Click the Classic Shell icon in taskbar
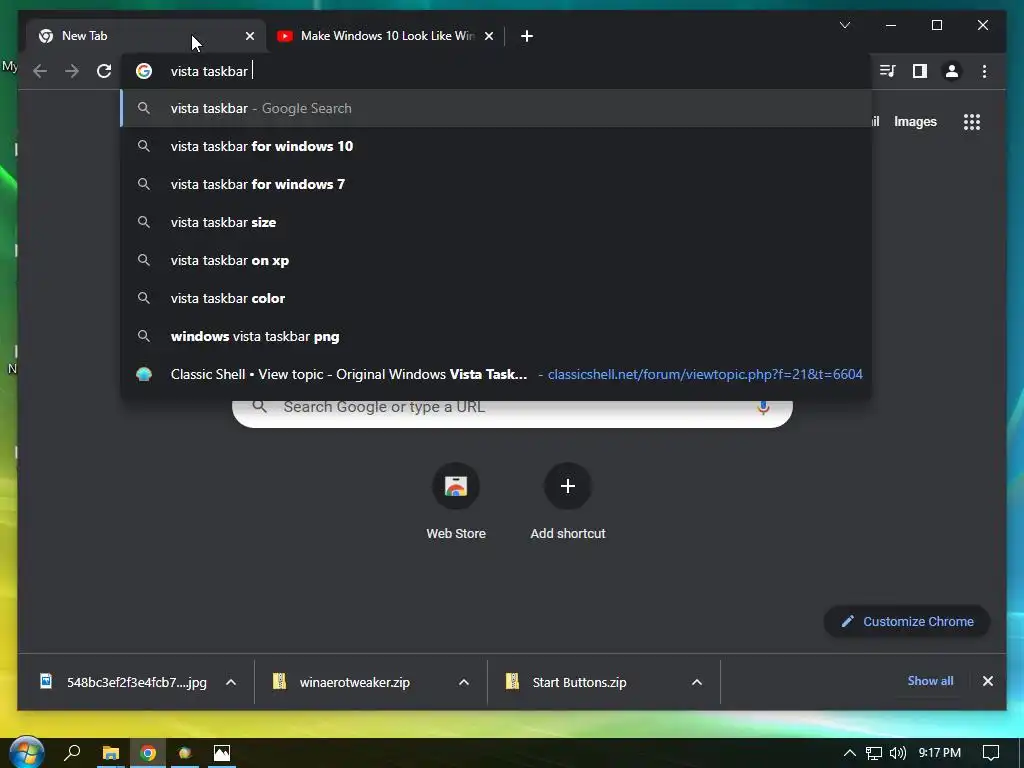 point(185,753)
